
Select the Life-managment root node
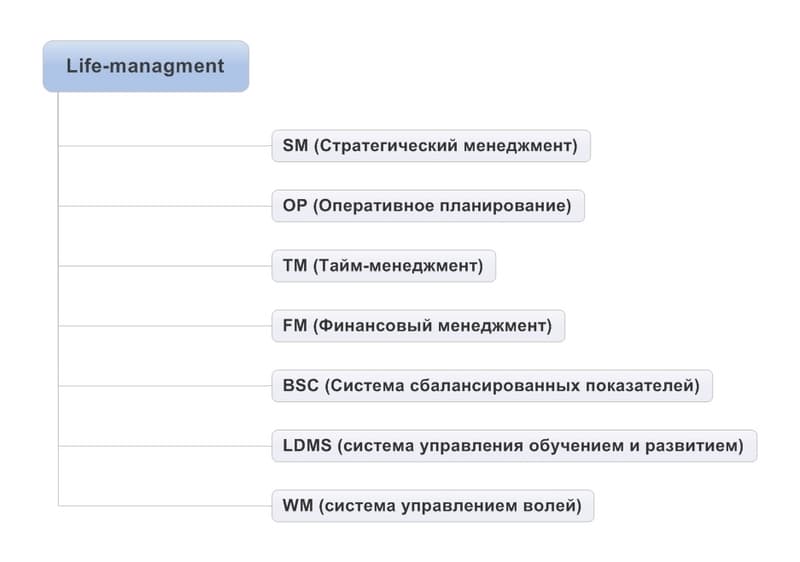click(x=146, y=66)
